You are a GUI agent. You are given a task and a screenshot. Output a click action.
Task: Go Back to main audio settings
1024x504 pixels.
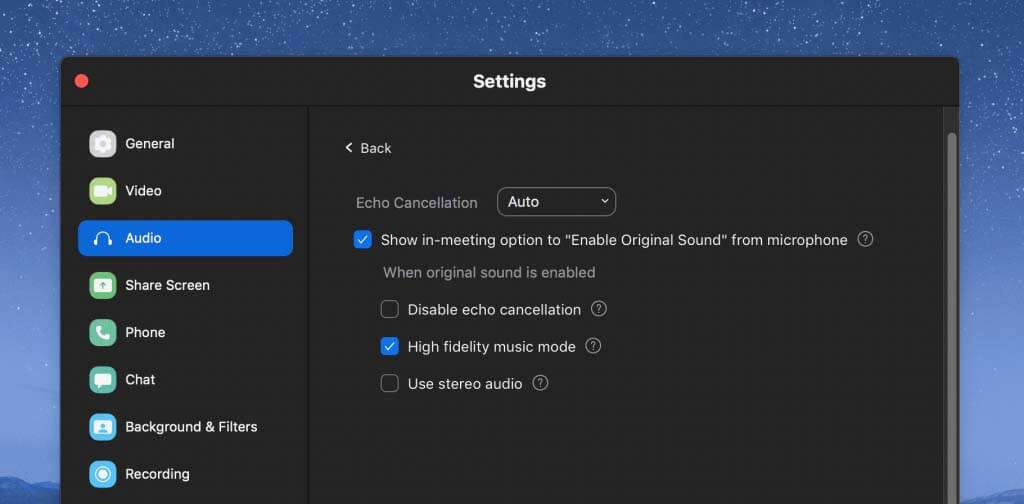coord(368,148)
